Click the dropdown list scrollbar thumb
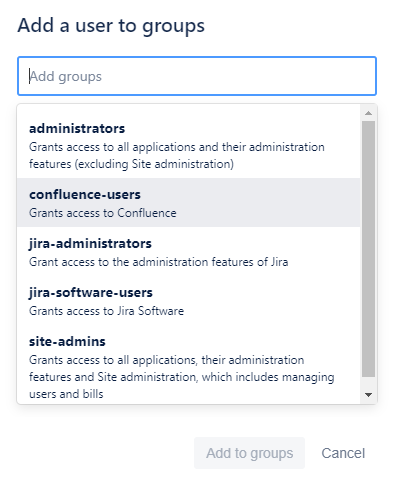Viewport: 396px width, 486px height. click(368, 249)
